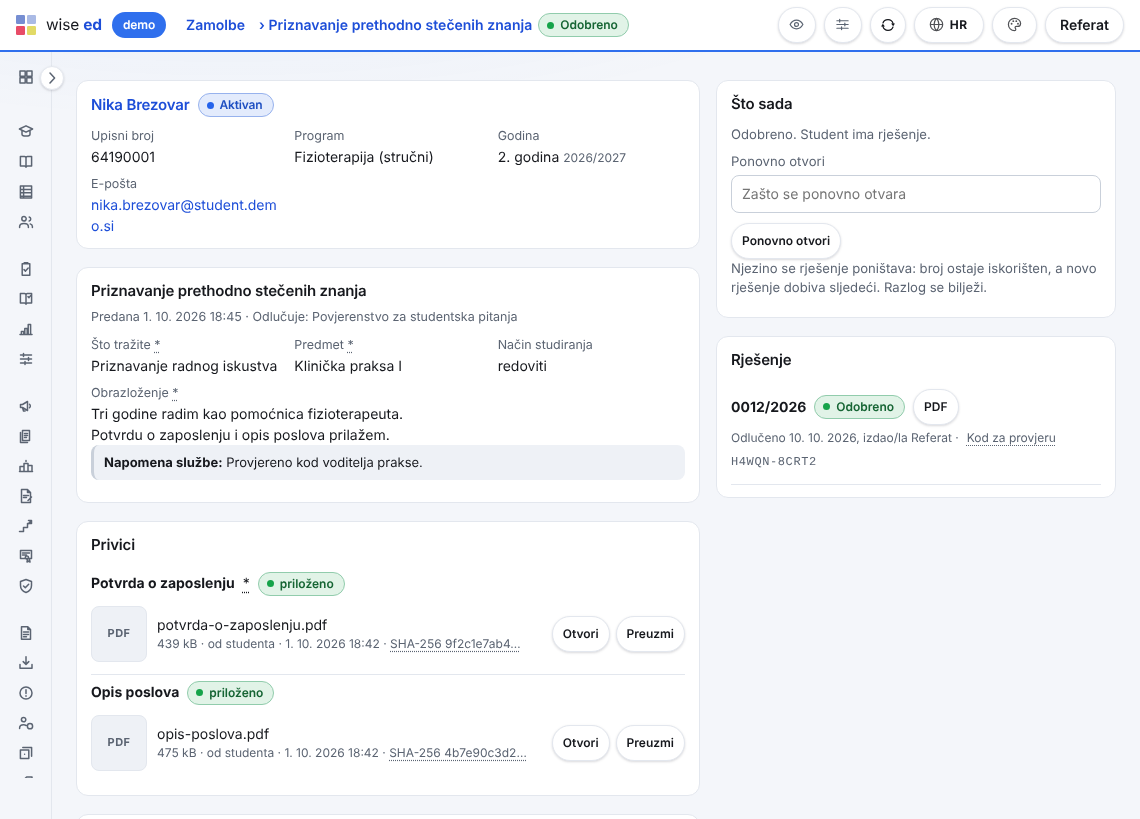This screenshot has width=1140, height=819.
Task: Open the color palette theme icon
Action: pos(1014,25)
